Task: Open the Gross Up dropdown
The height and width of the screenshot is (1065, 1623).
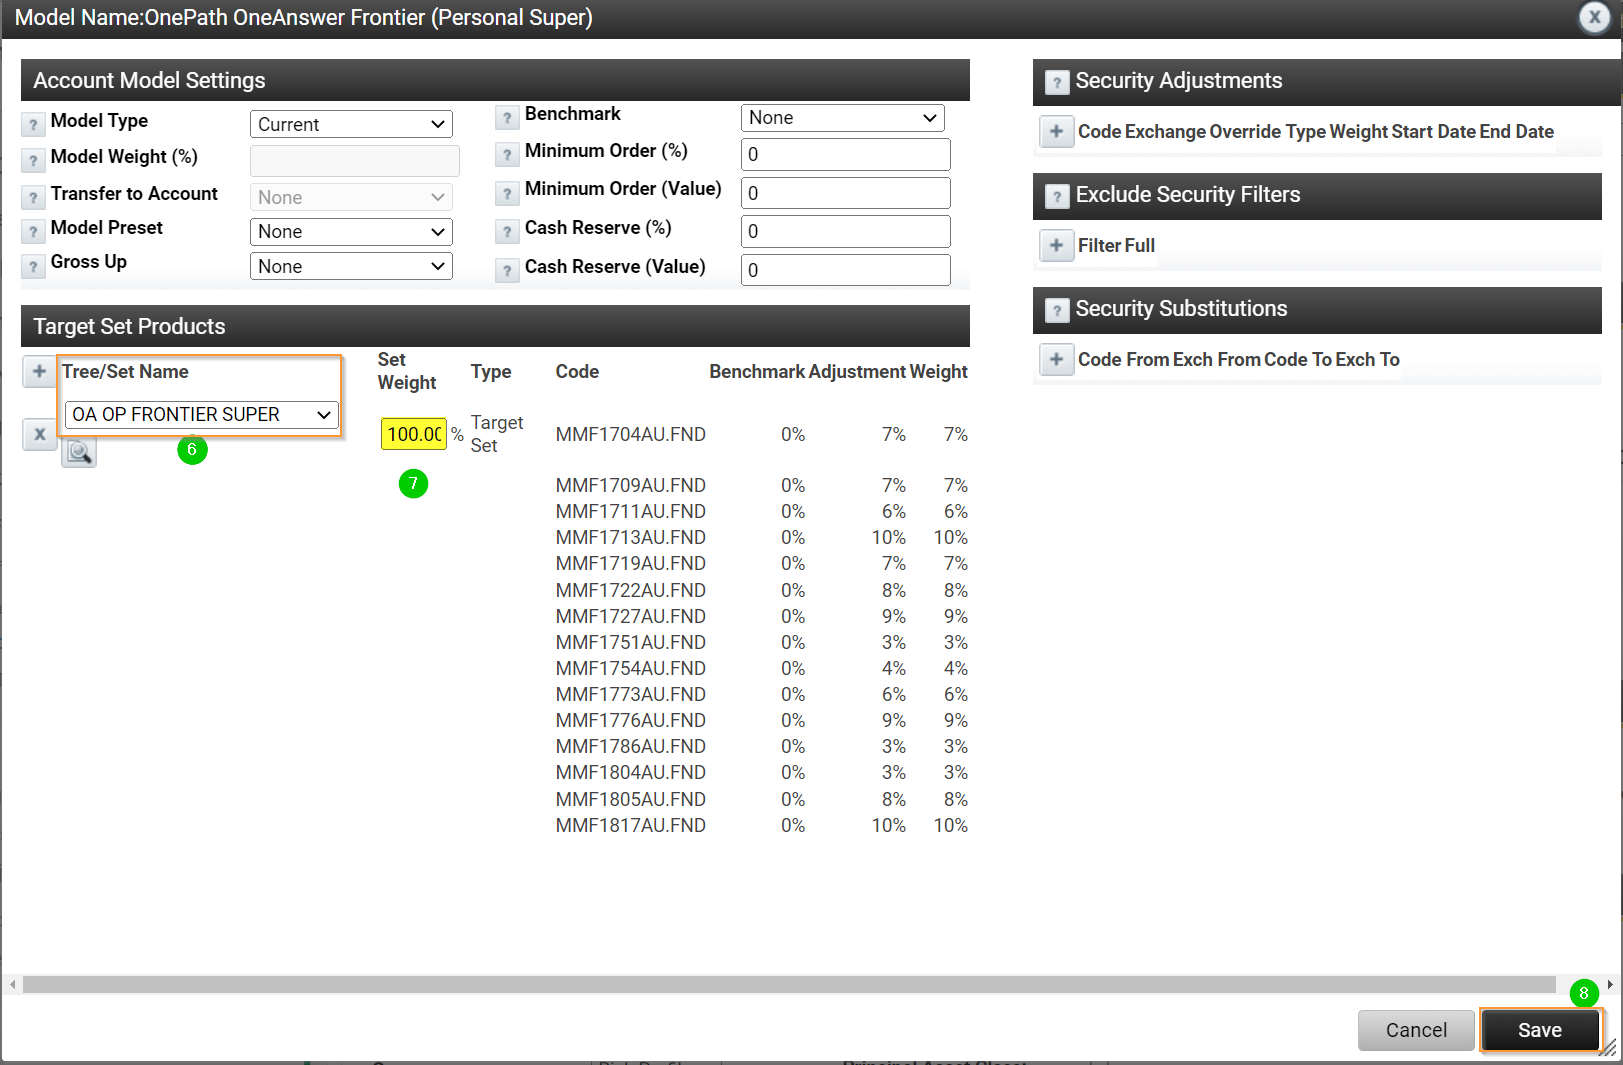Action: (351, 266)
